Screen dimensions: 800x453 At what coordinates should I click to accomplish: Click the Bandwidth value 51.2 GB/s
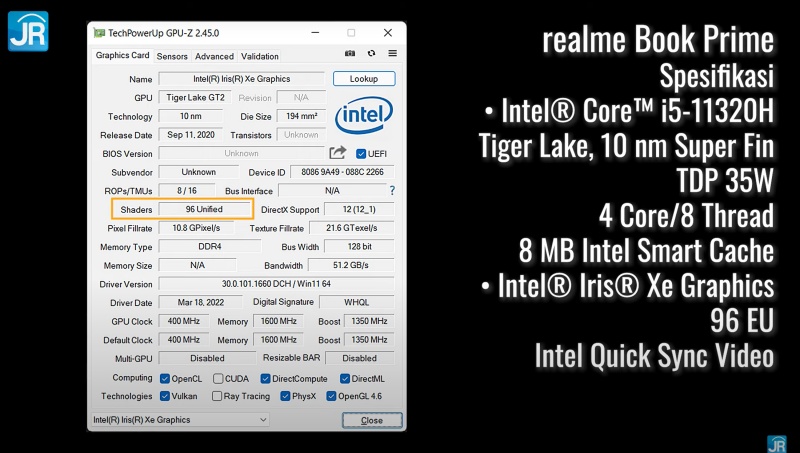[351, 265]
